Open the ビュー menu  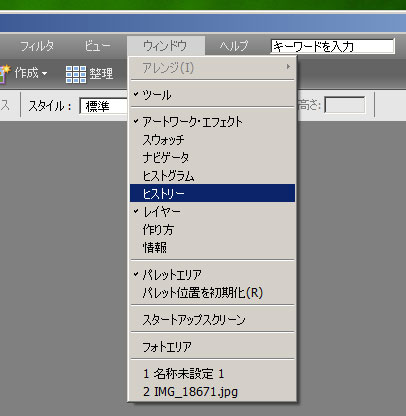point(97,46)
